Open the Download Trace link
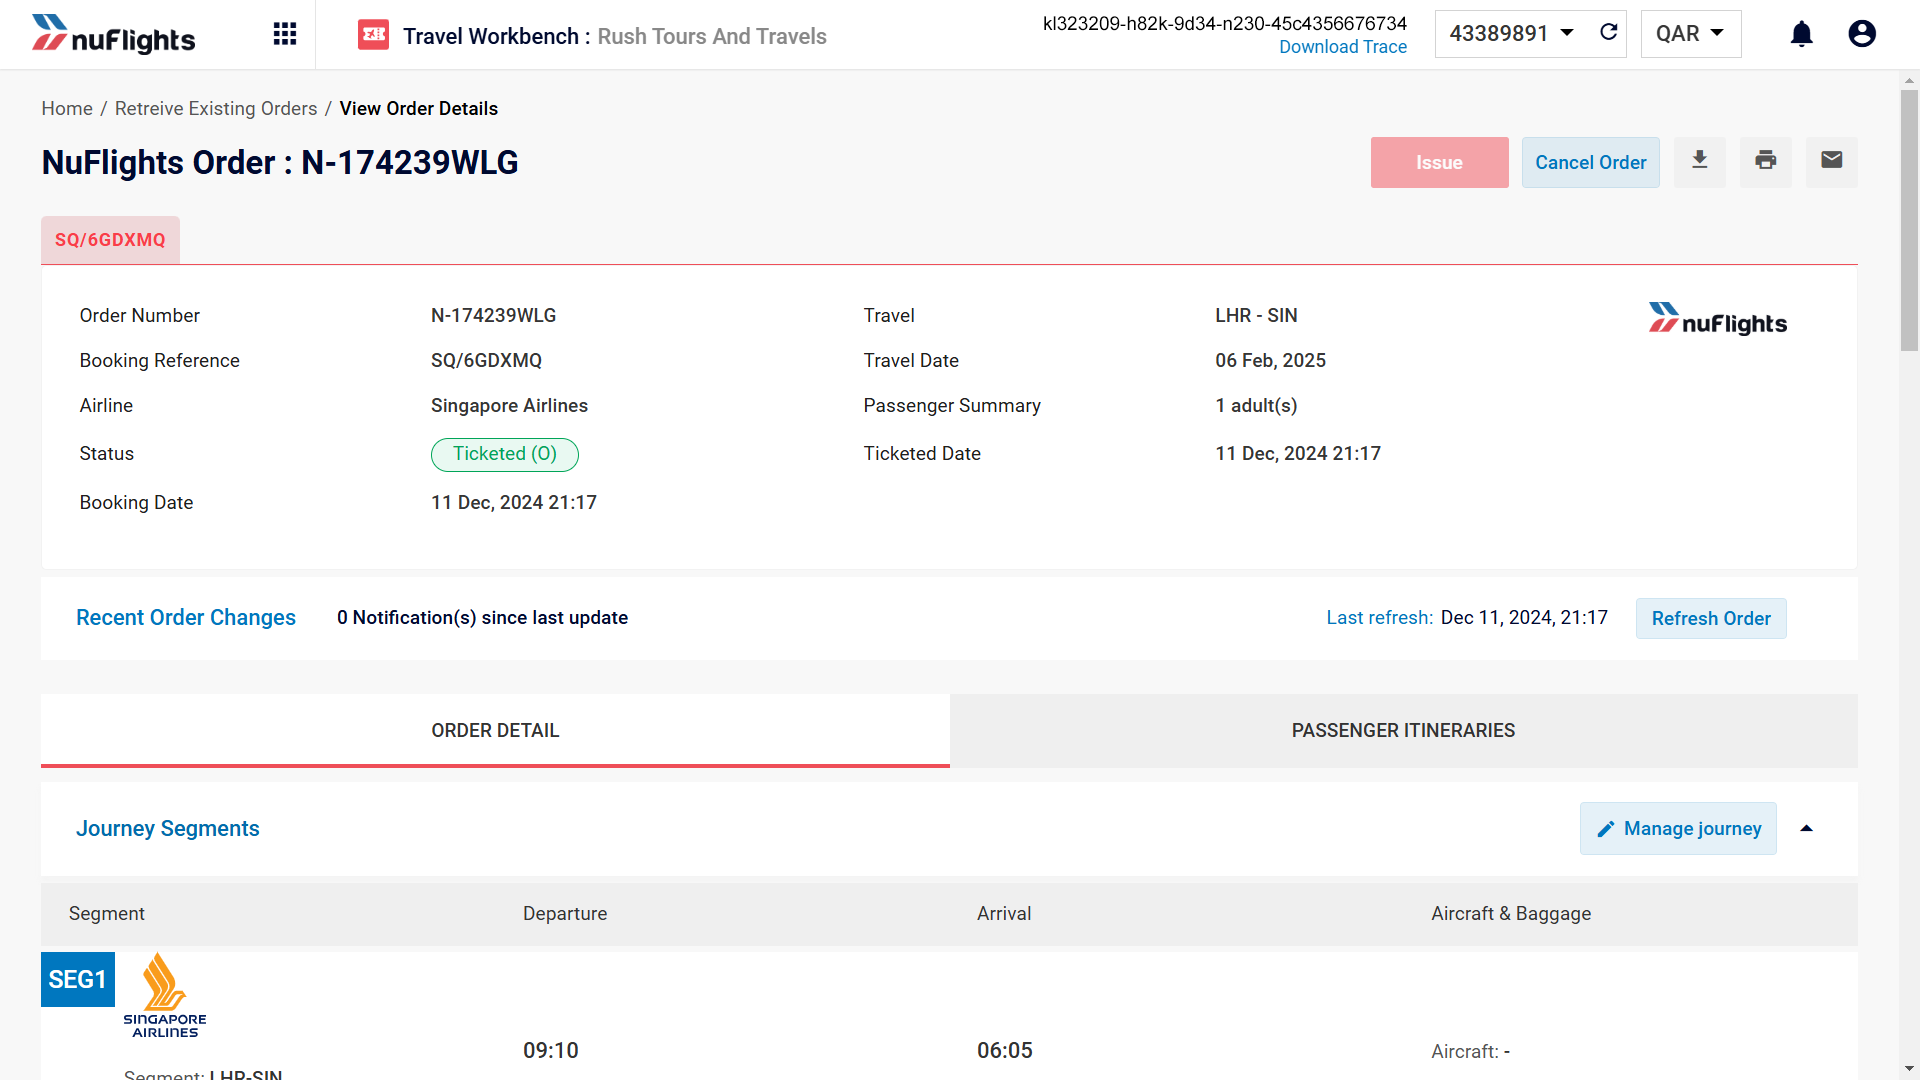This screenshot has width=1920, height=1080. click(1342, 47)
